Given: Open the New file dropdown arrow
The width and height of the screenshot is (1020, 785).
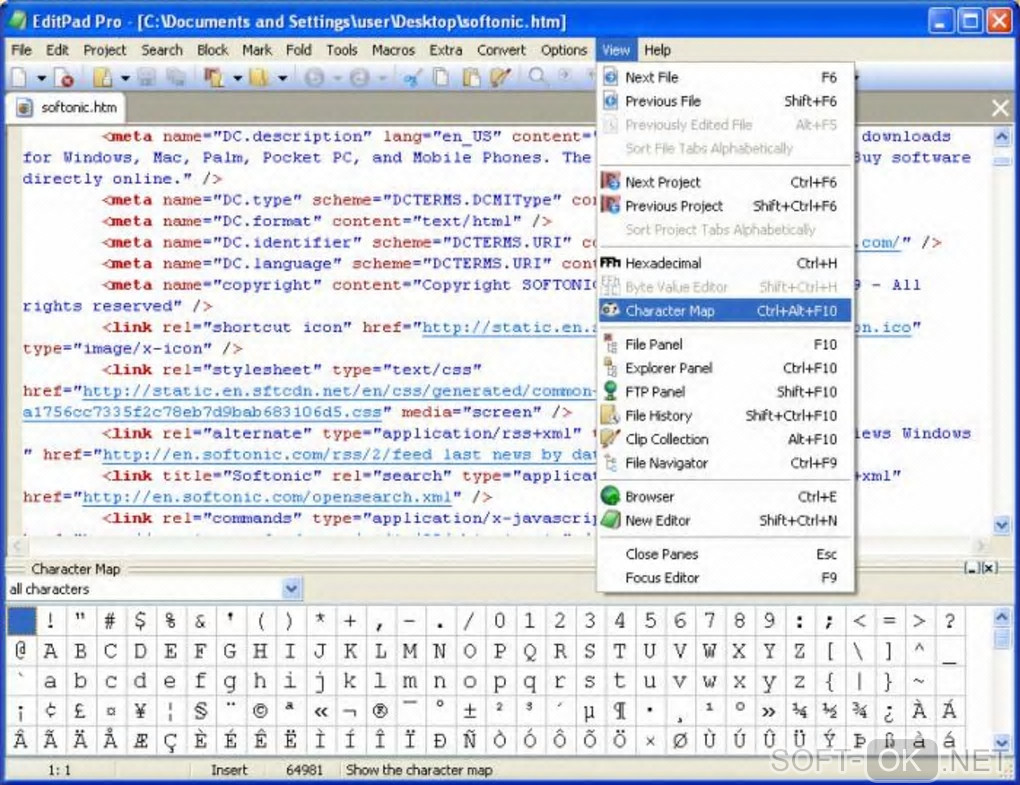Looking at the screenshot, I should 42,79.
